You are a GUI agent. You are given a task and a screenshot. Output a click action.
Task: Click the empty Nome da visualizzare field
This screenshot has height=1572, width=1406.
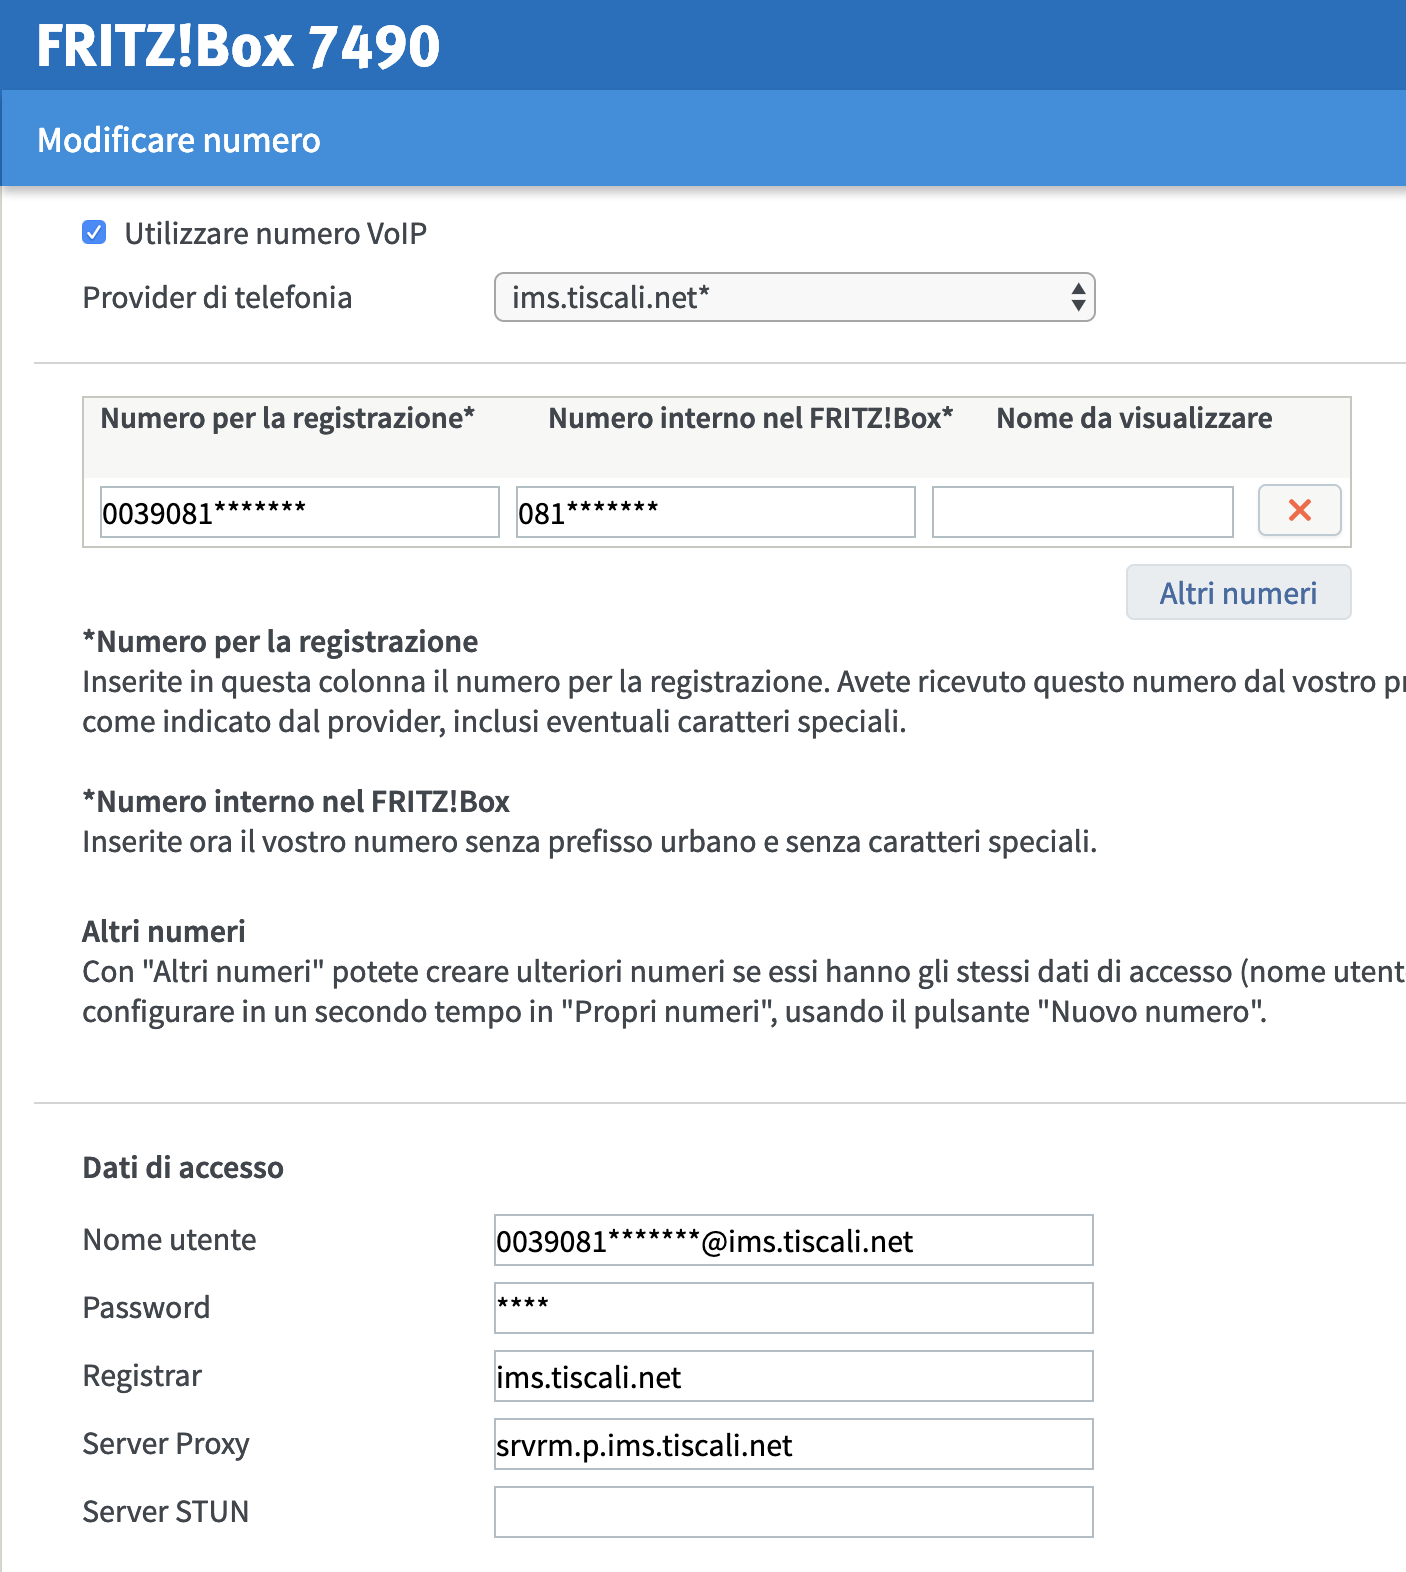tap(1083, 512)
